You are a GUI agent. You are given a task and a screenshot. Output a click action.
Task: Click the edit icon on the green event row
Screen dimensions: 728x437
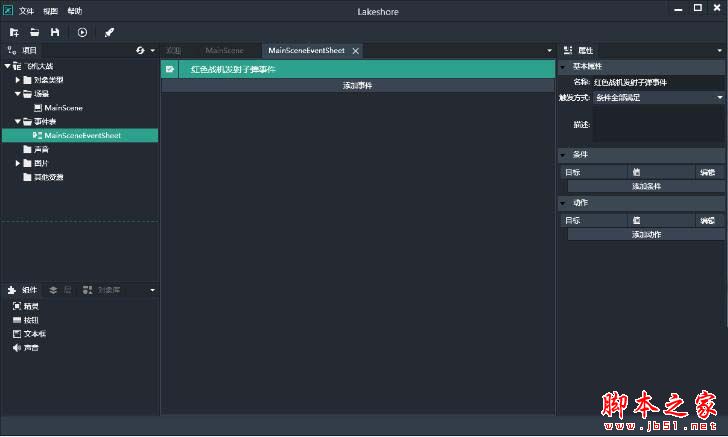click(169, 69)
